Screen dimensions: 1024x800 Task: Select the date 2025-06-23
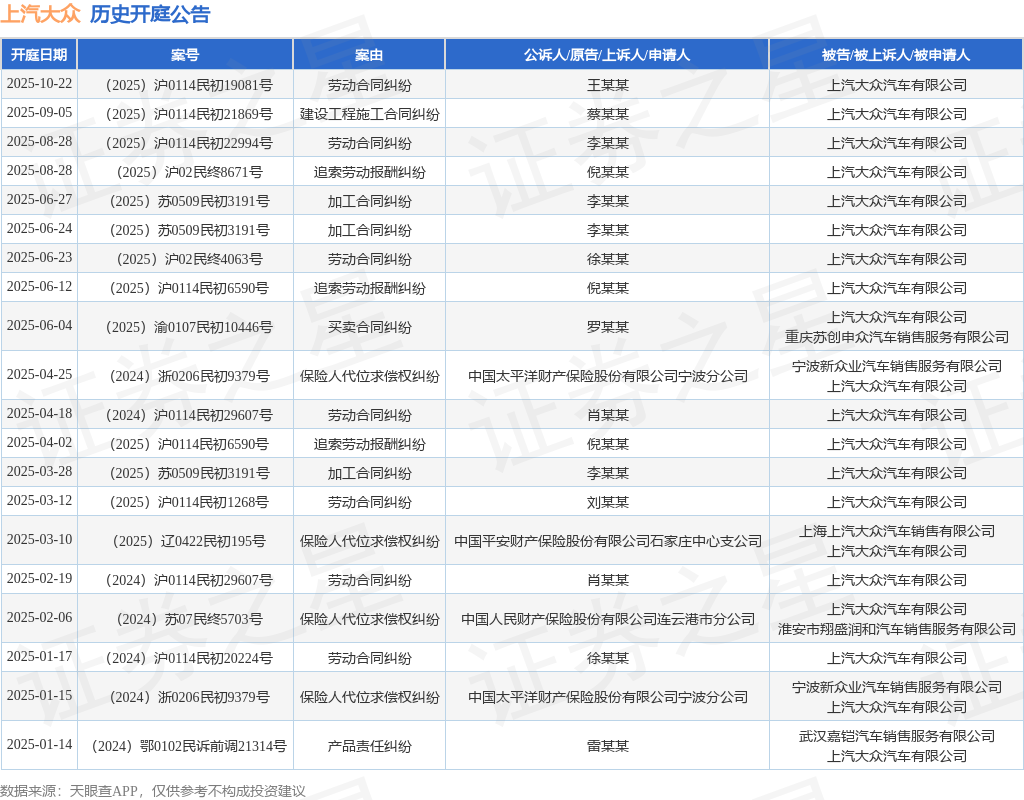coord(39,257)
